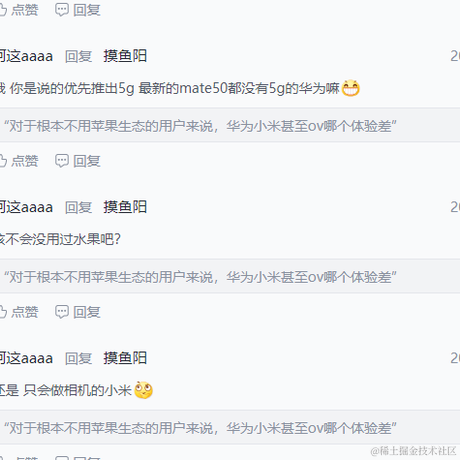Open author 呵这aaaa of the mate50 comment

click(x=26, y=56)
